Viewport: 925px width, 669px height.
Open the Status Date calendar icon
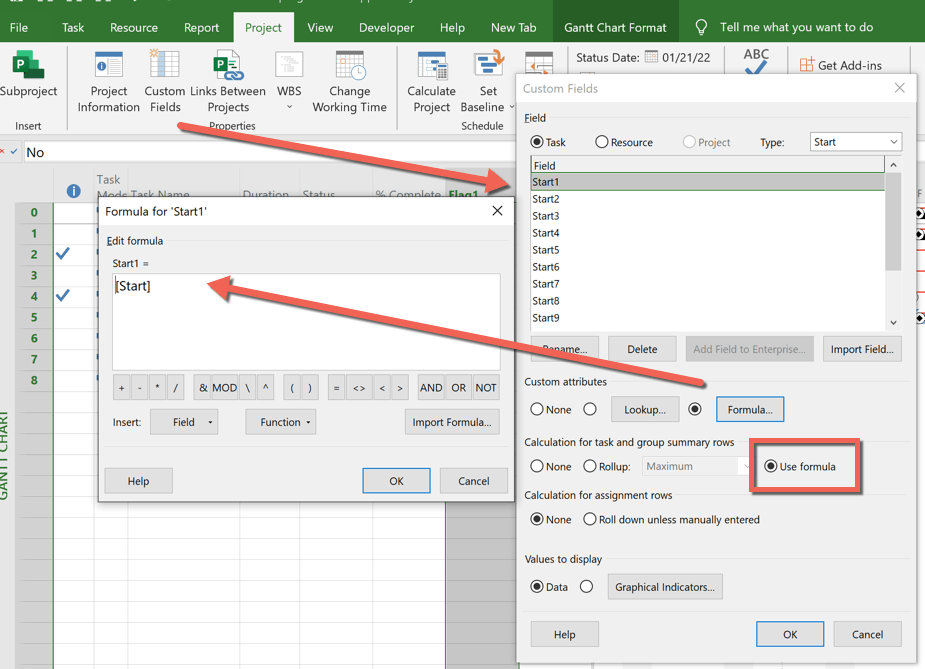(651, 57)
